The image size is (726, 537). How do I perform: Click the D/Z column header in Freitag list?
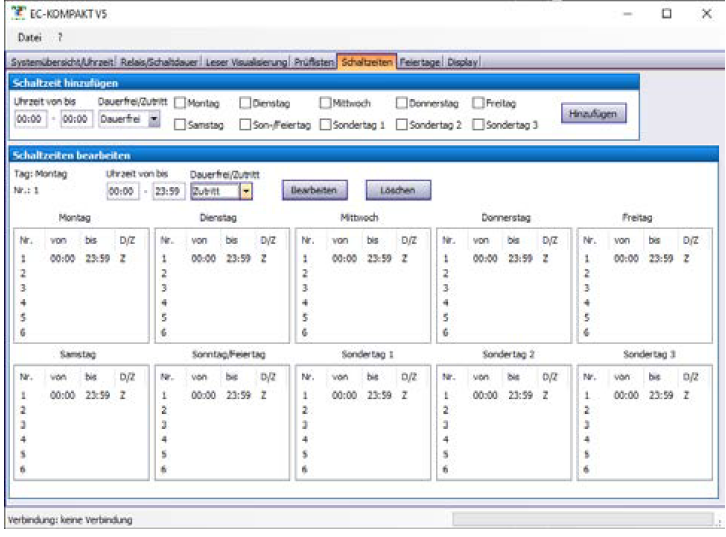coord(690,240)
